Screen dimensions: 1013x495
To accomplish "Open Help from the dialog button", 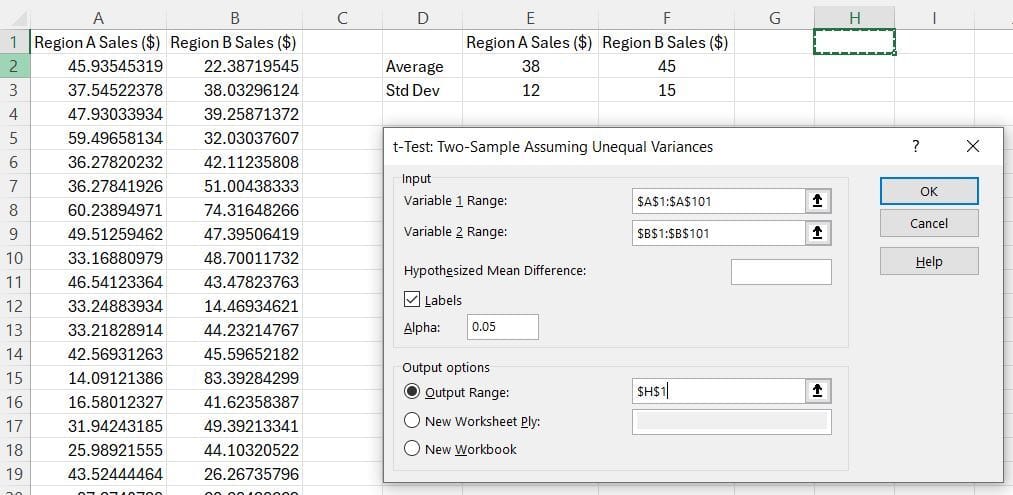I will 928,262.
